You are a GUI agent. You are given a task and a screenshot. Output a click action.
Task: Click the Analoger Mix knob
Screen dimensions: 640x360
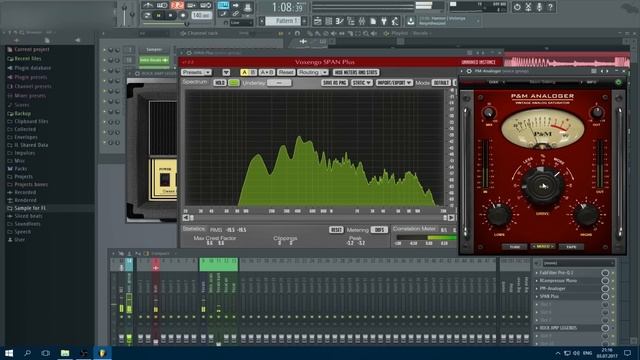click(x=489, y=113)
